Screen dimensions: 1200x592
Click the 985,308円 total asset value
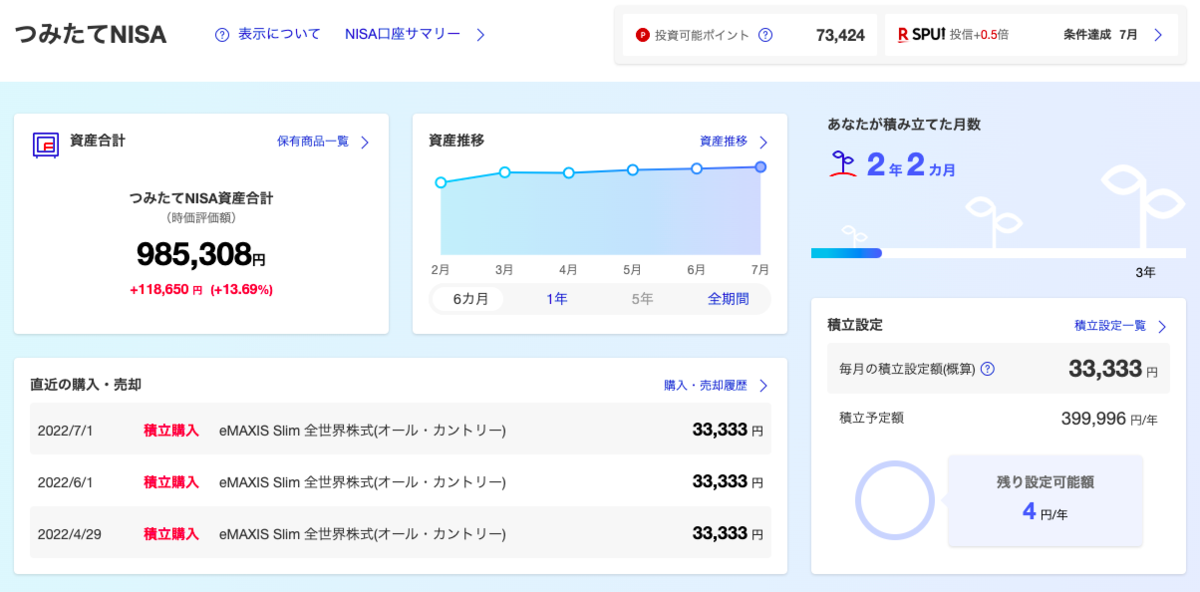[201, 254]
